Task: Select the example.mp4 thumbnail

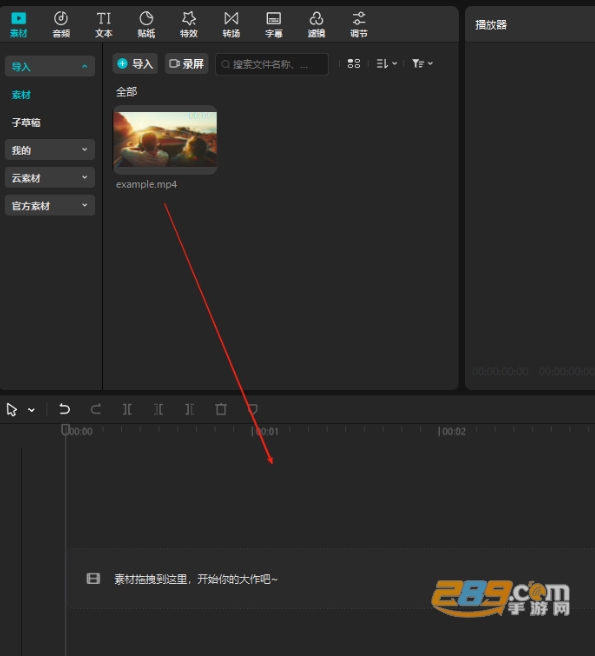Action: tap(165, 140)
